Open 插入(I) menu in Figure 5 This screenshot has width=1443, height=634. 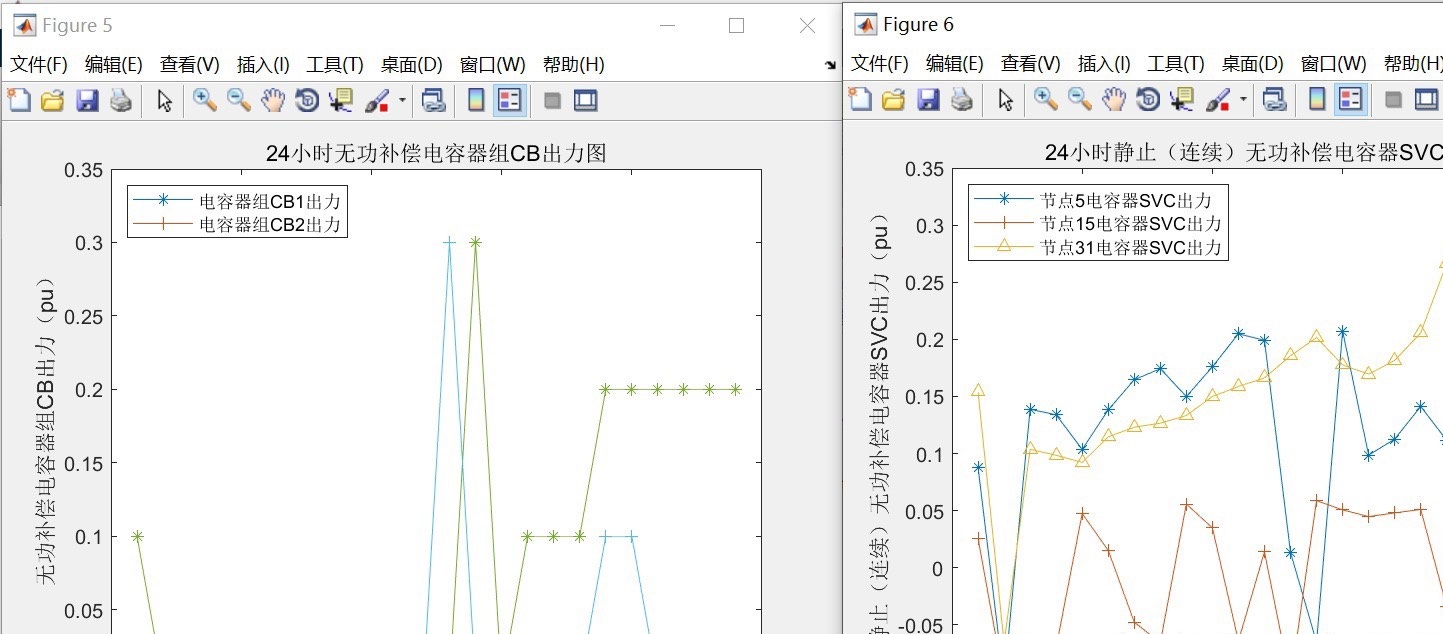[x=263, y=65]
